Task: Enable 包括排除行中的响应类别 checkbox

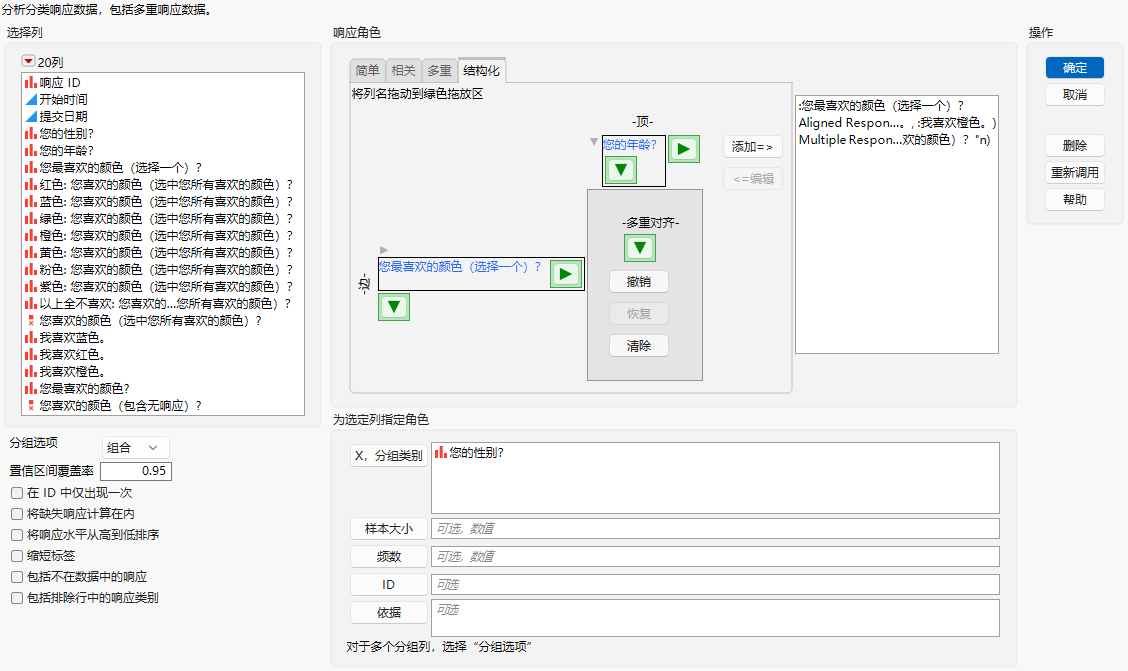Action: pos(17,598)
